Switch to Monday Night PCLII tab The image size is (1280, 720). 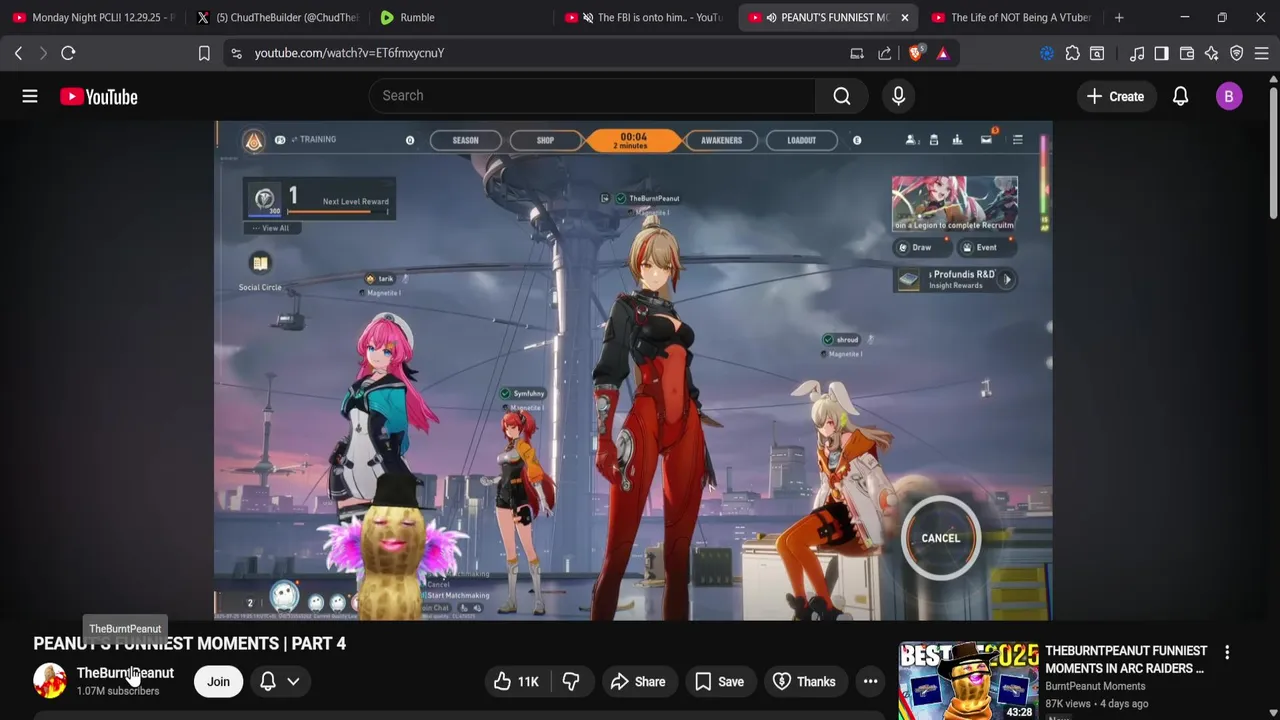point(92,17)
